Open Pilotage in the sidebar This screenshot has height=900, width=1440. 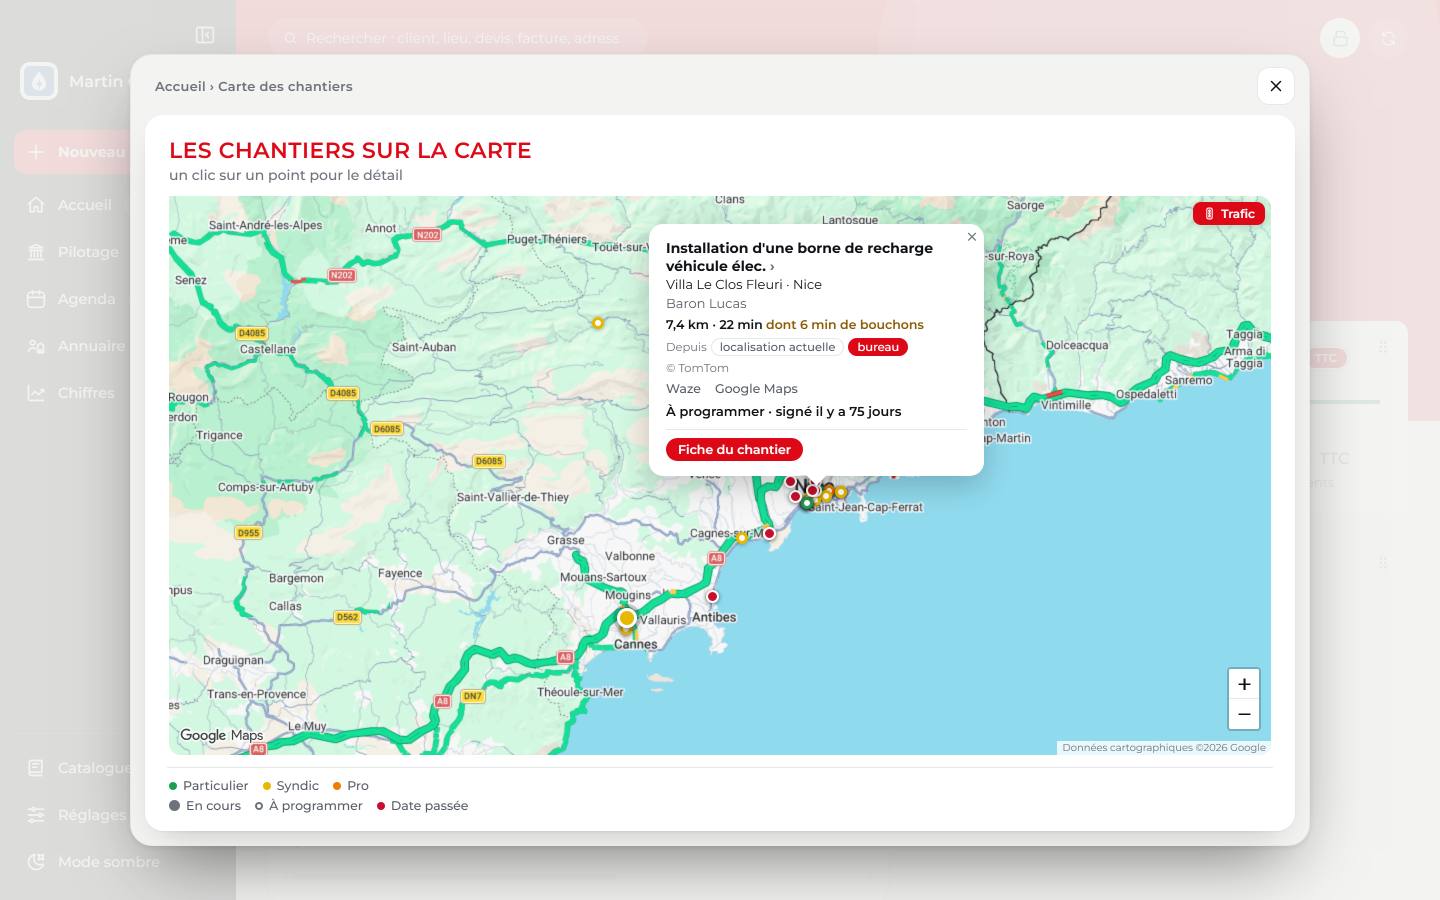tap(74, 252)
